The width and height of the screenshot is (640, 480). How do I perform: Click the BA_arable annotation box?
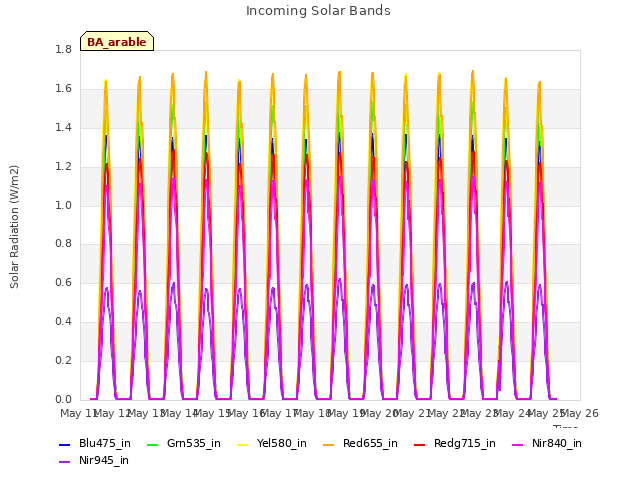pyautogui.click(x=117, y=41)
